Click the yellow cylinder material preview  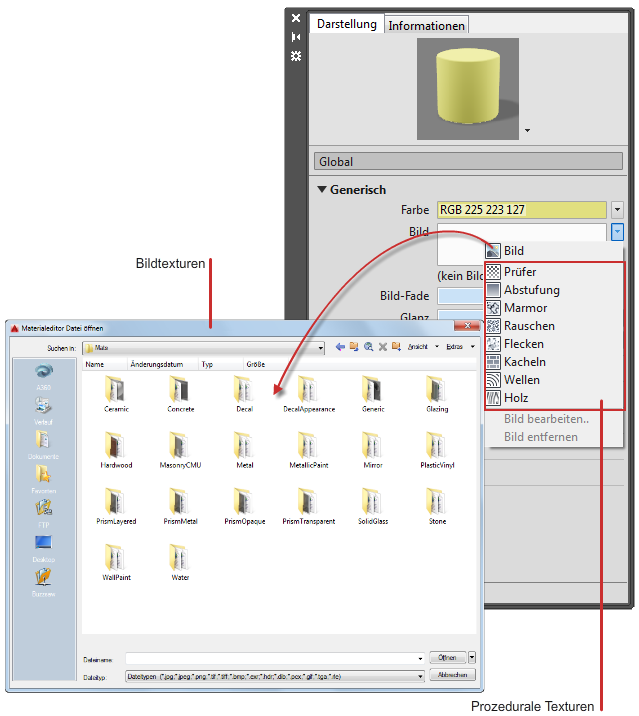tap(468, 89)
